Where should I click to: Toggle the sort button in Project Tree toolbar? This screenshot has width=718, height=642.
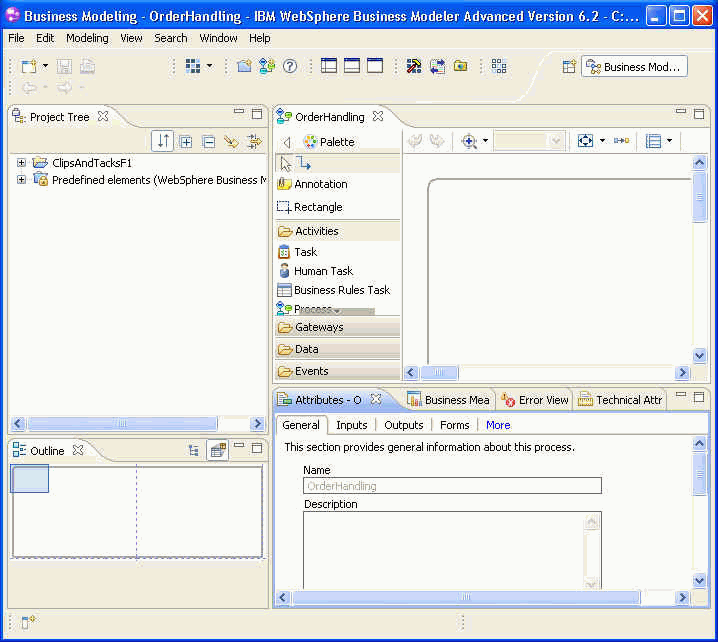click(x=164, y=142)
